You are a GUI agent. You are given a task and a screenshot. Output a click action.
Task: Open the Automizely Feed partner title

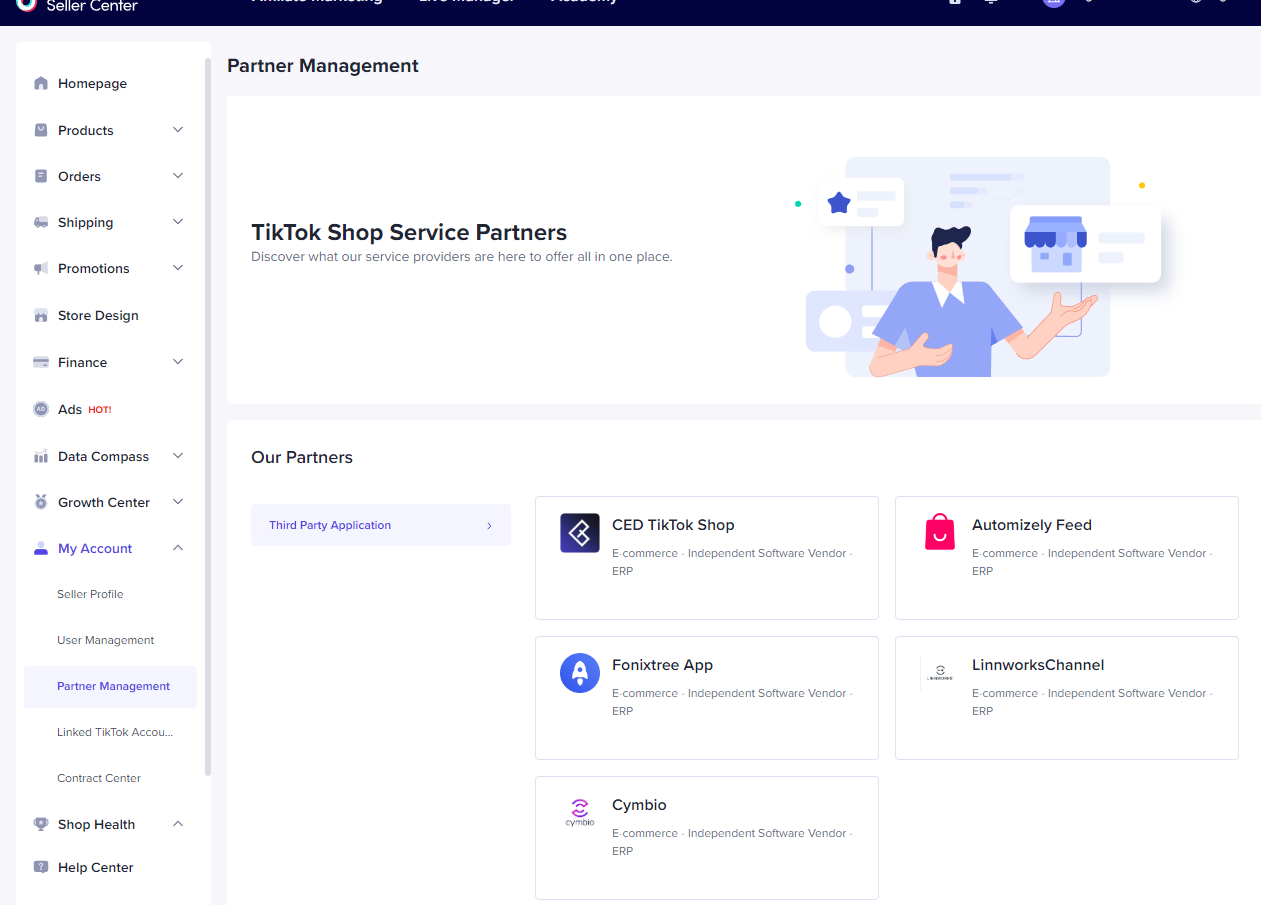point(1032,525)
